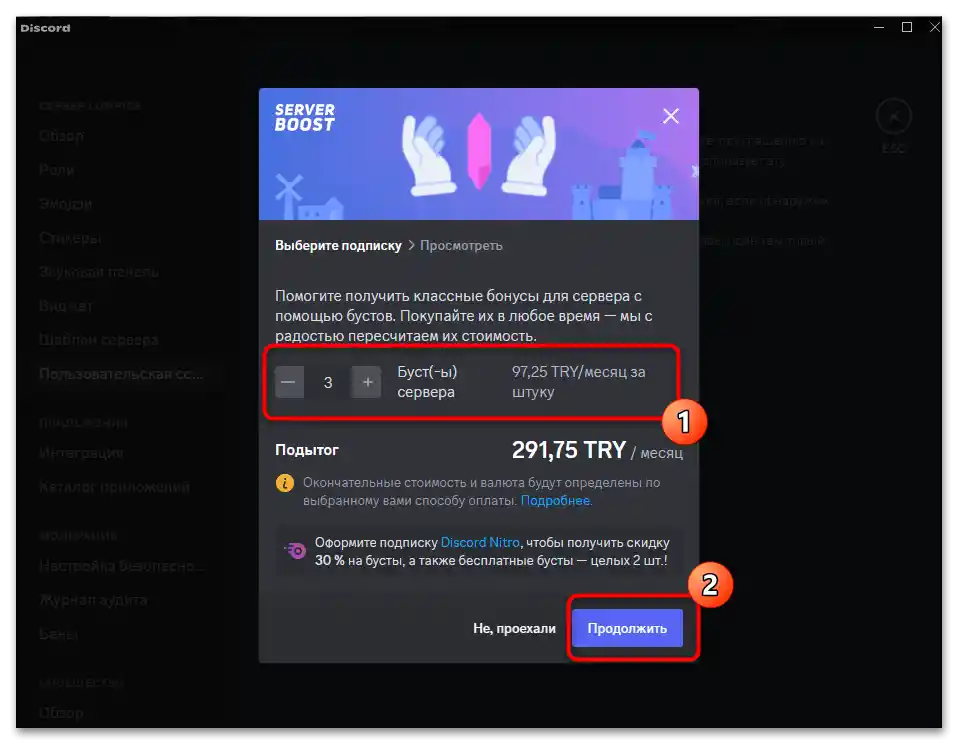
Task: Open Шаблон сервера in background sidebar
Action: click(98, 340)
